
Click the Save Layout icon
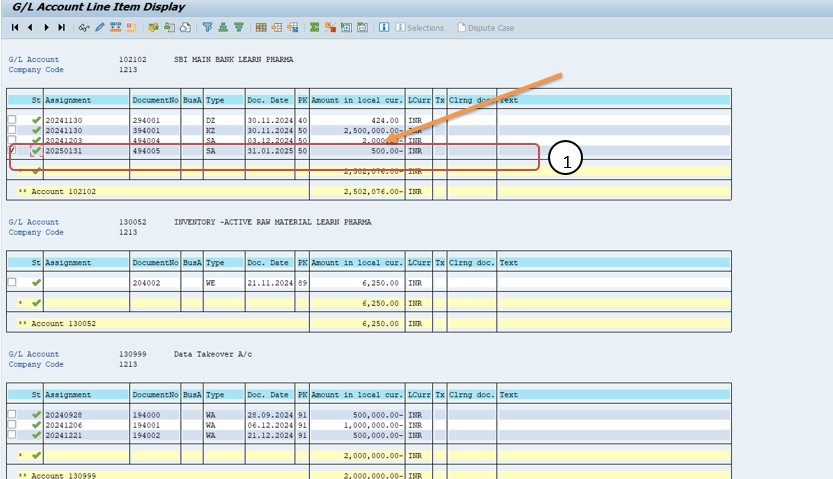point(293,28)
